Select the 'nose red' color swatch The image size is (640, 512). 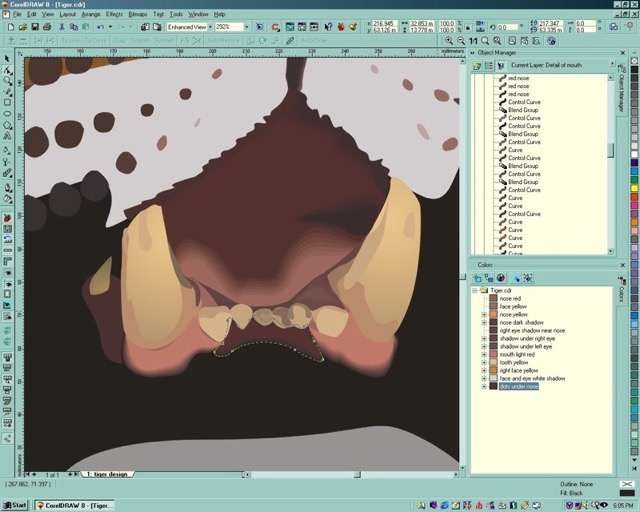coord(493,298)
